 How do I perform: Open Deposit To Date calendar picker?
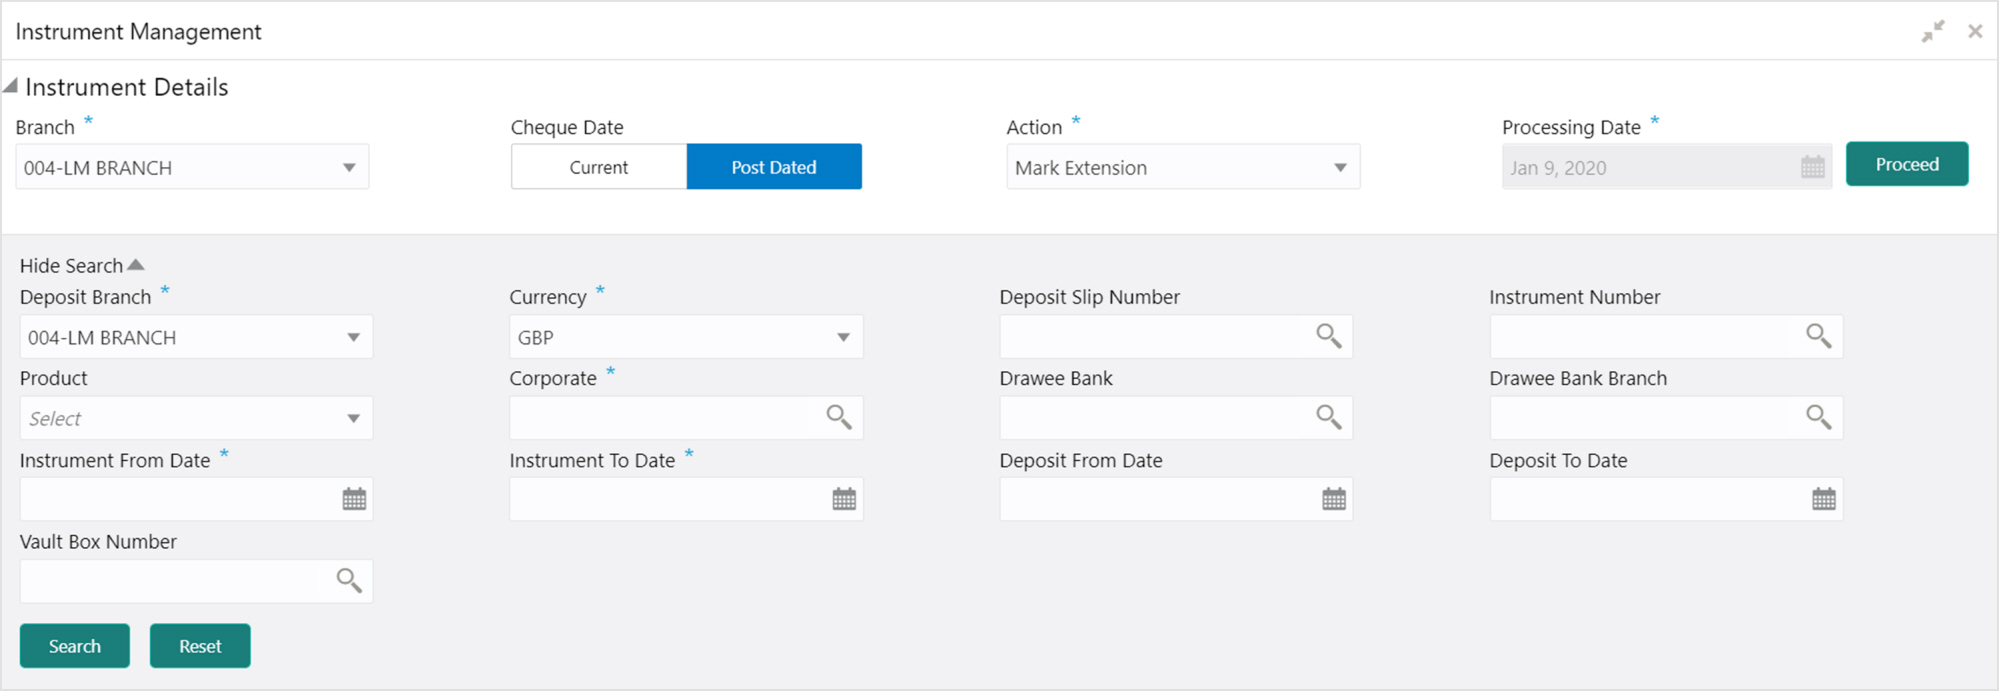(x=1824, y=499)
